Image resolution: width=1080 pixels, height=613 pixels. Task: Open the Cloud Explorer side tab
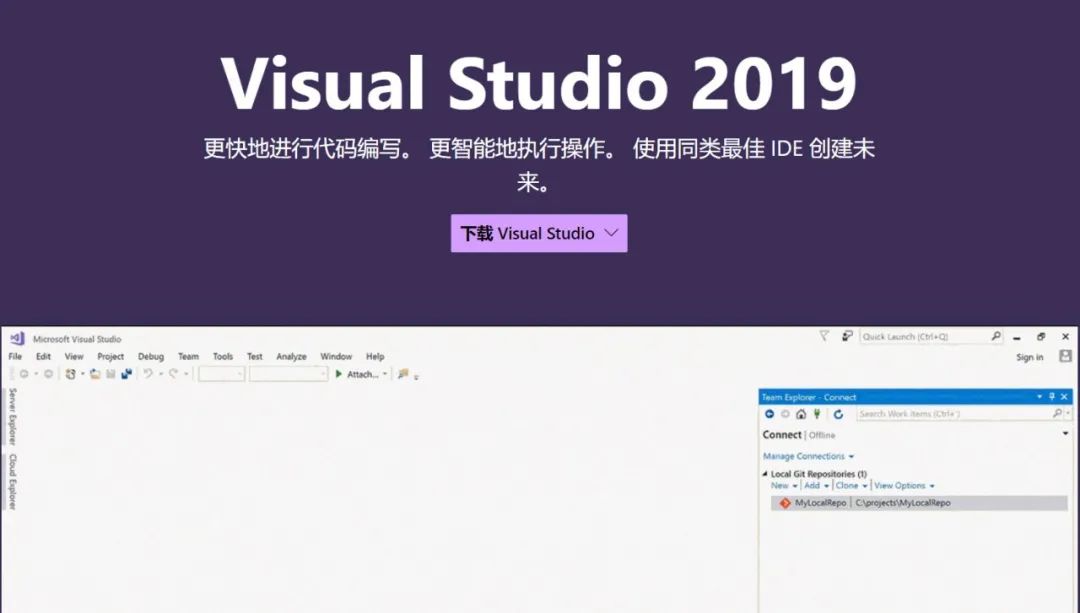click(x=12, y=481)
